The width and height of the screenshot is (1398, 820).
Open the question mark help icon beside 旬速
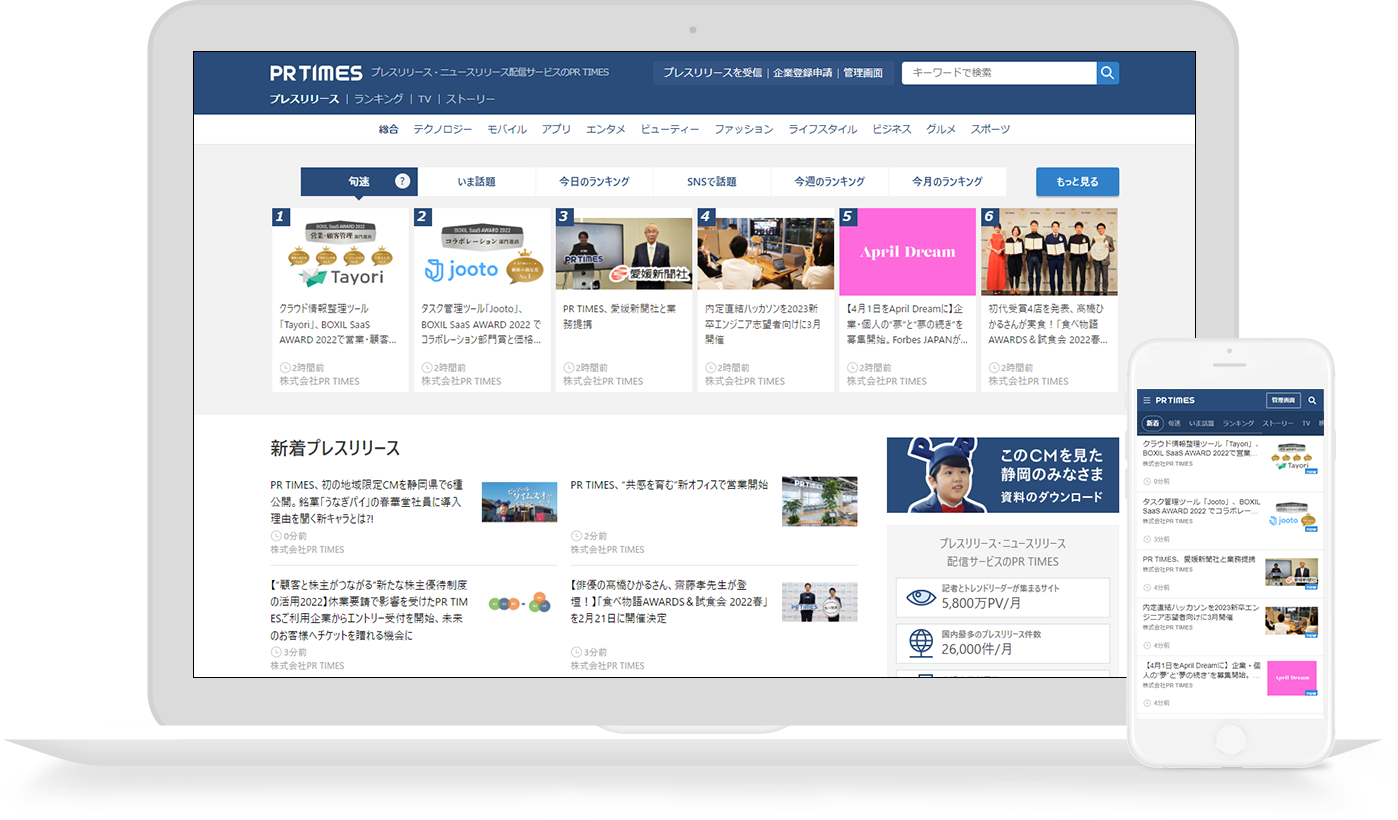click(x=402, y=182)
